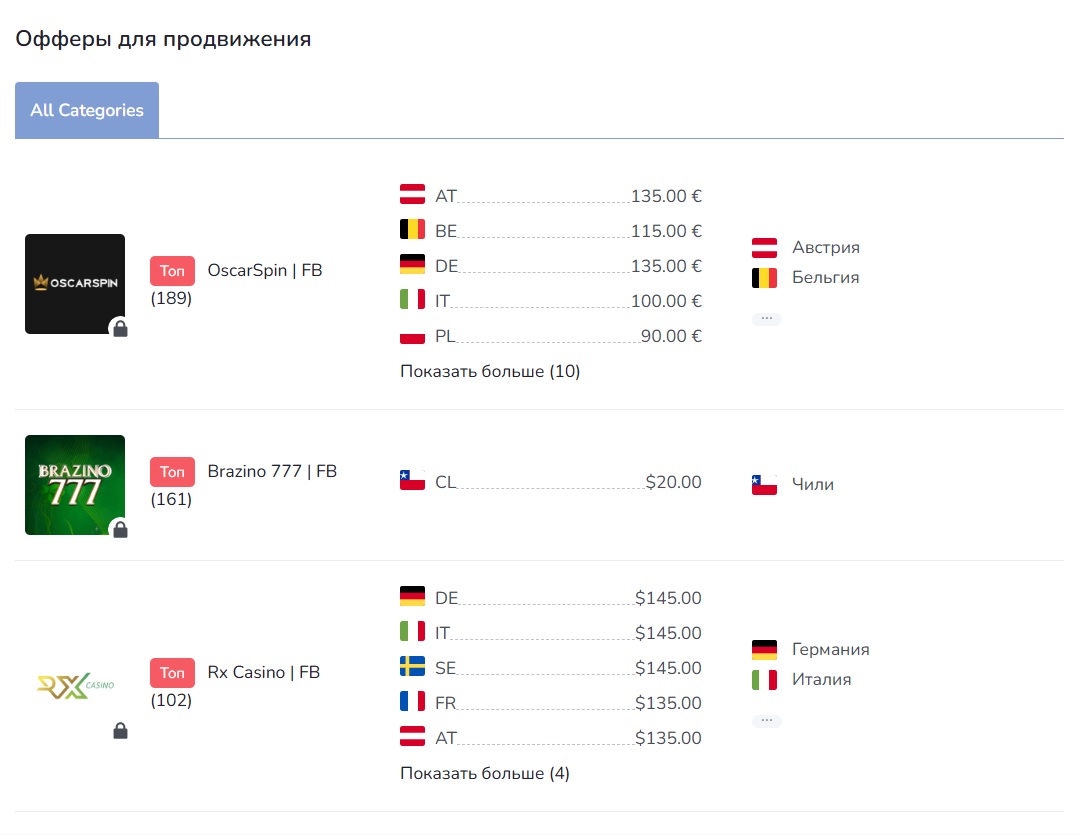Click the Brazino 777 logo thumbnail
This screenshot has height=835, width=1081.
[x=75, y=485]
